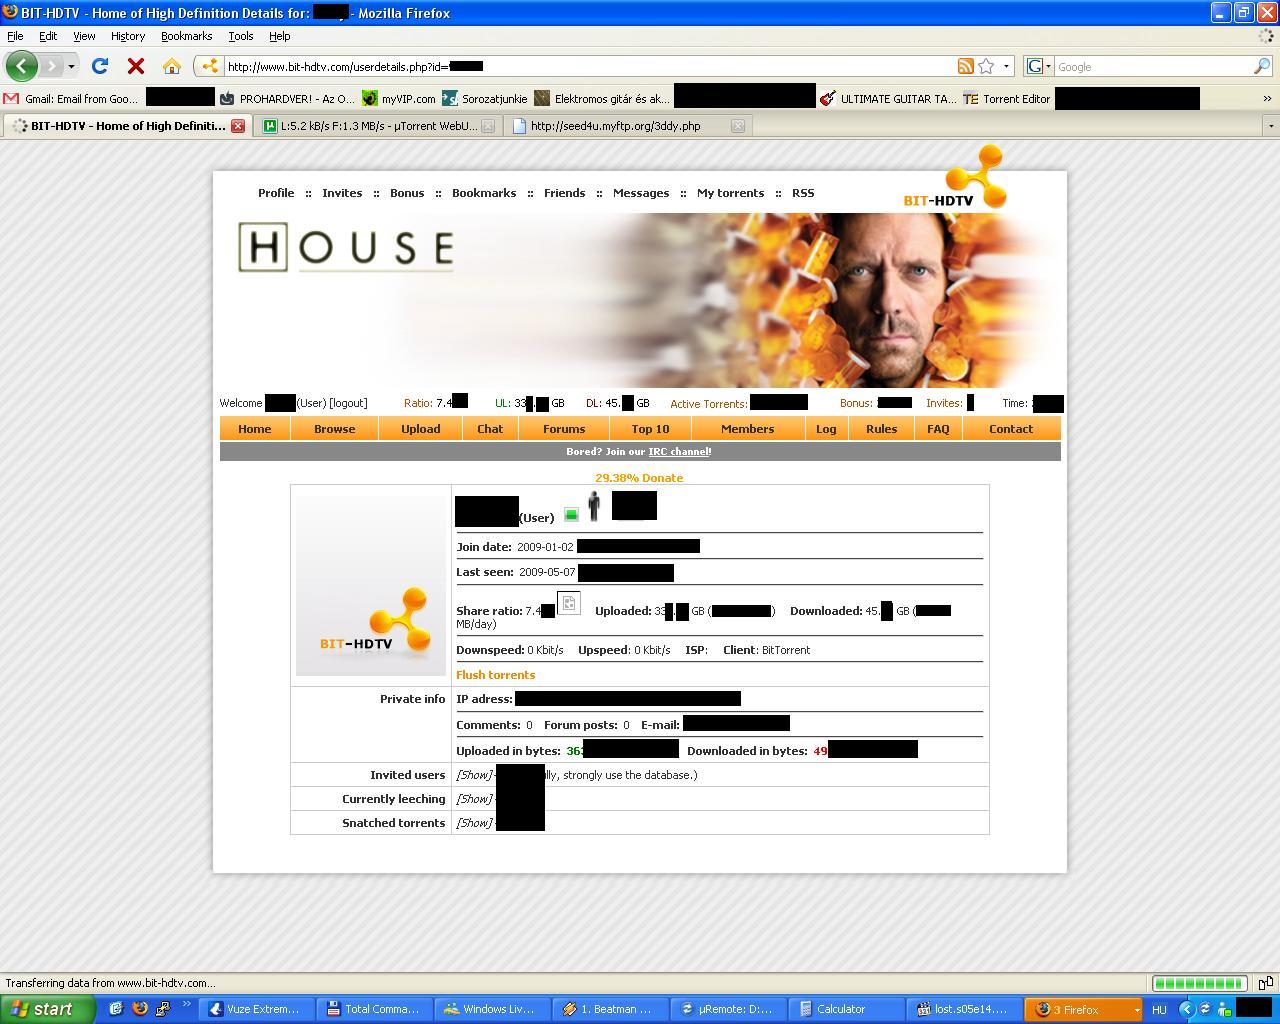This screenshot has height=1024, width=1280.
Task: Open the History menu
Action: [x=128, y=36]
